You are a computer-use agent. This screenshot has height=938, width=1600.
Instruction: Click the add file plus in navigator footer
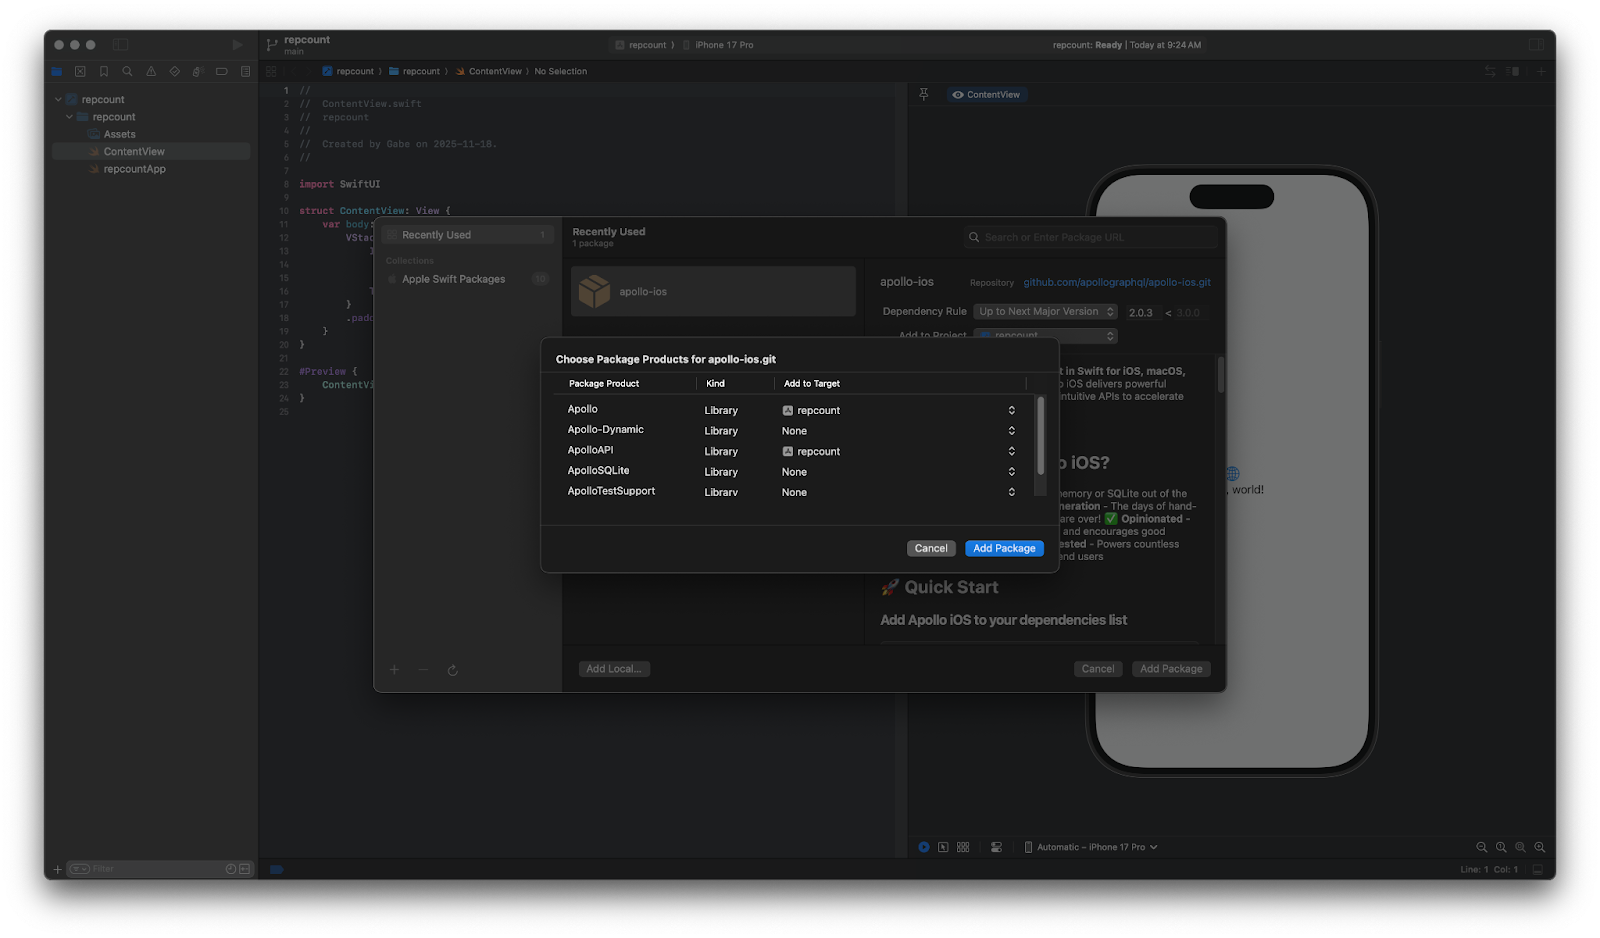57,869
